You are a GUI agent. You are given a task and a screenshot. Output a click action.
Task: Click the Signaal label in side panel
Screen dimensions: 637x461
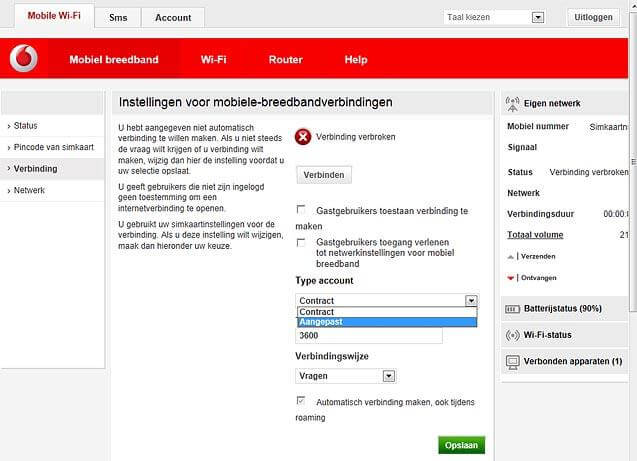(522, 147)
